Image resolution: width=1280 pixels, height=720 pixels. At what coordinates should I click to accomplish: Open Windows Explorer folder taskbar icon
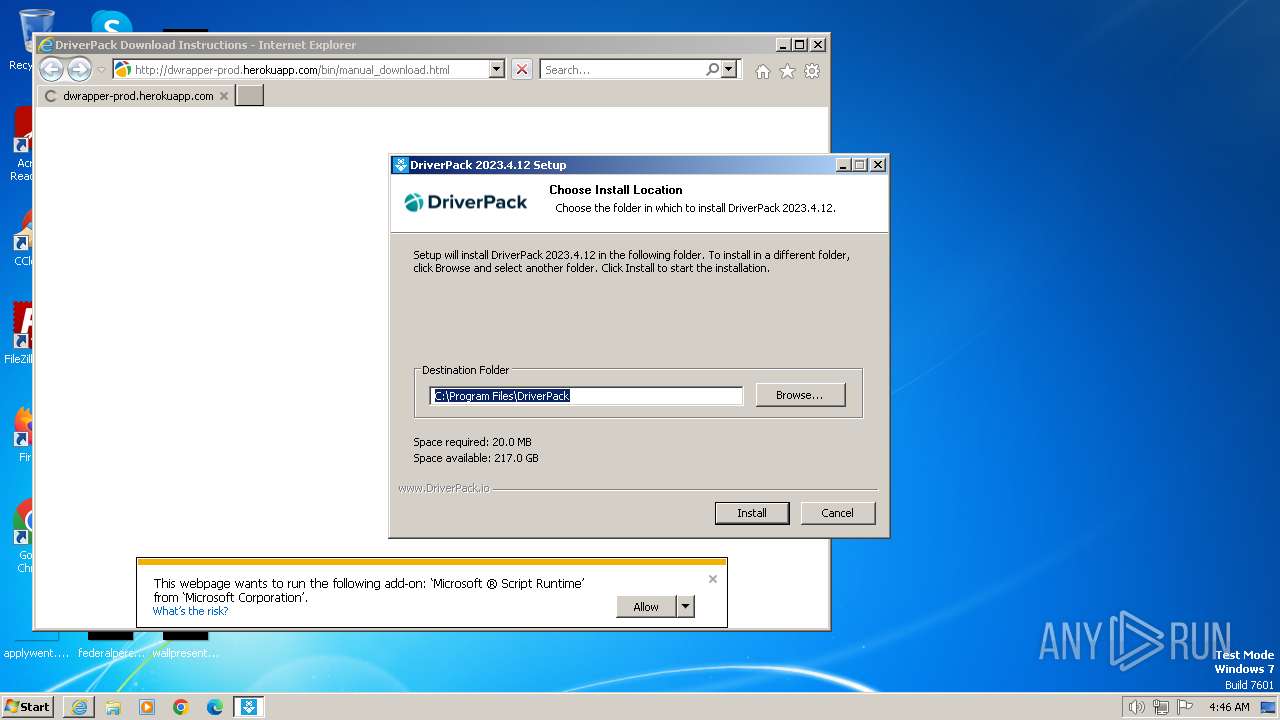tap(113, 707)
